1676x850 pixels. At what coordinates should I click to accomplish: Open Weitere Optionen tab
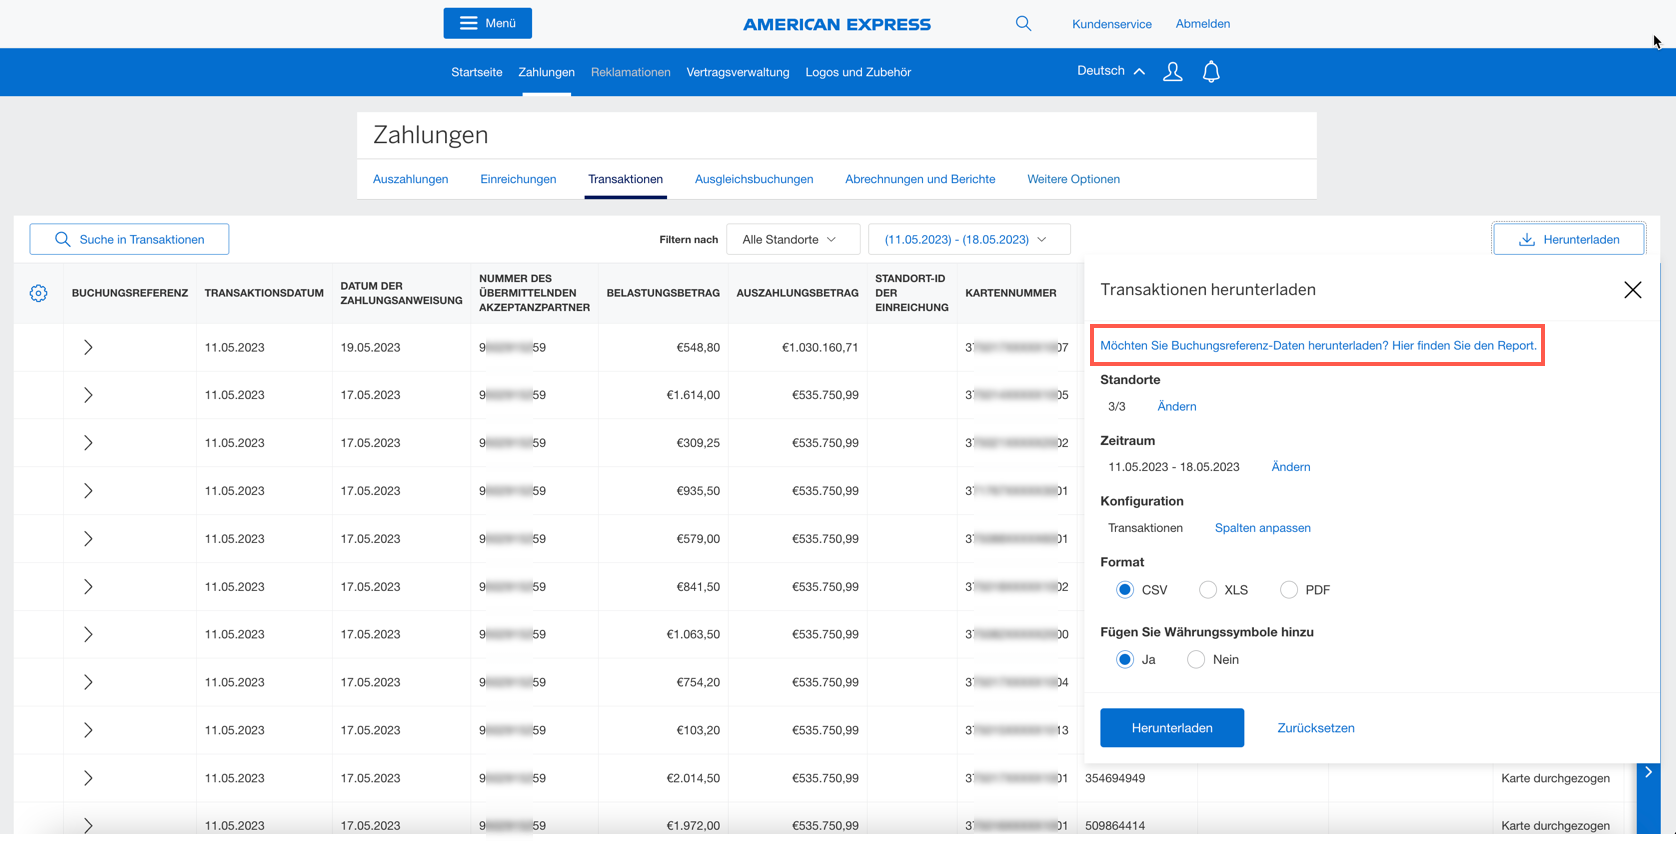(x=1074, y=179)
